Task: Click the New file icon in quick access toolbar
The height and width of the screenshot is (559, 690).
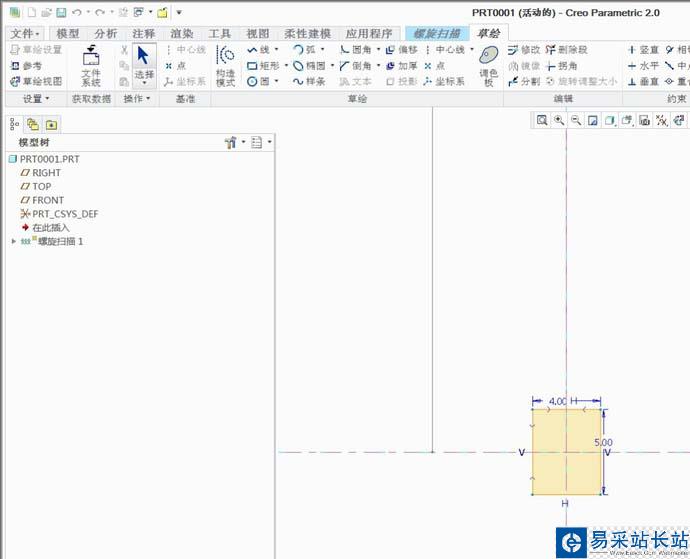Action: [x=32, y=12]
